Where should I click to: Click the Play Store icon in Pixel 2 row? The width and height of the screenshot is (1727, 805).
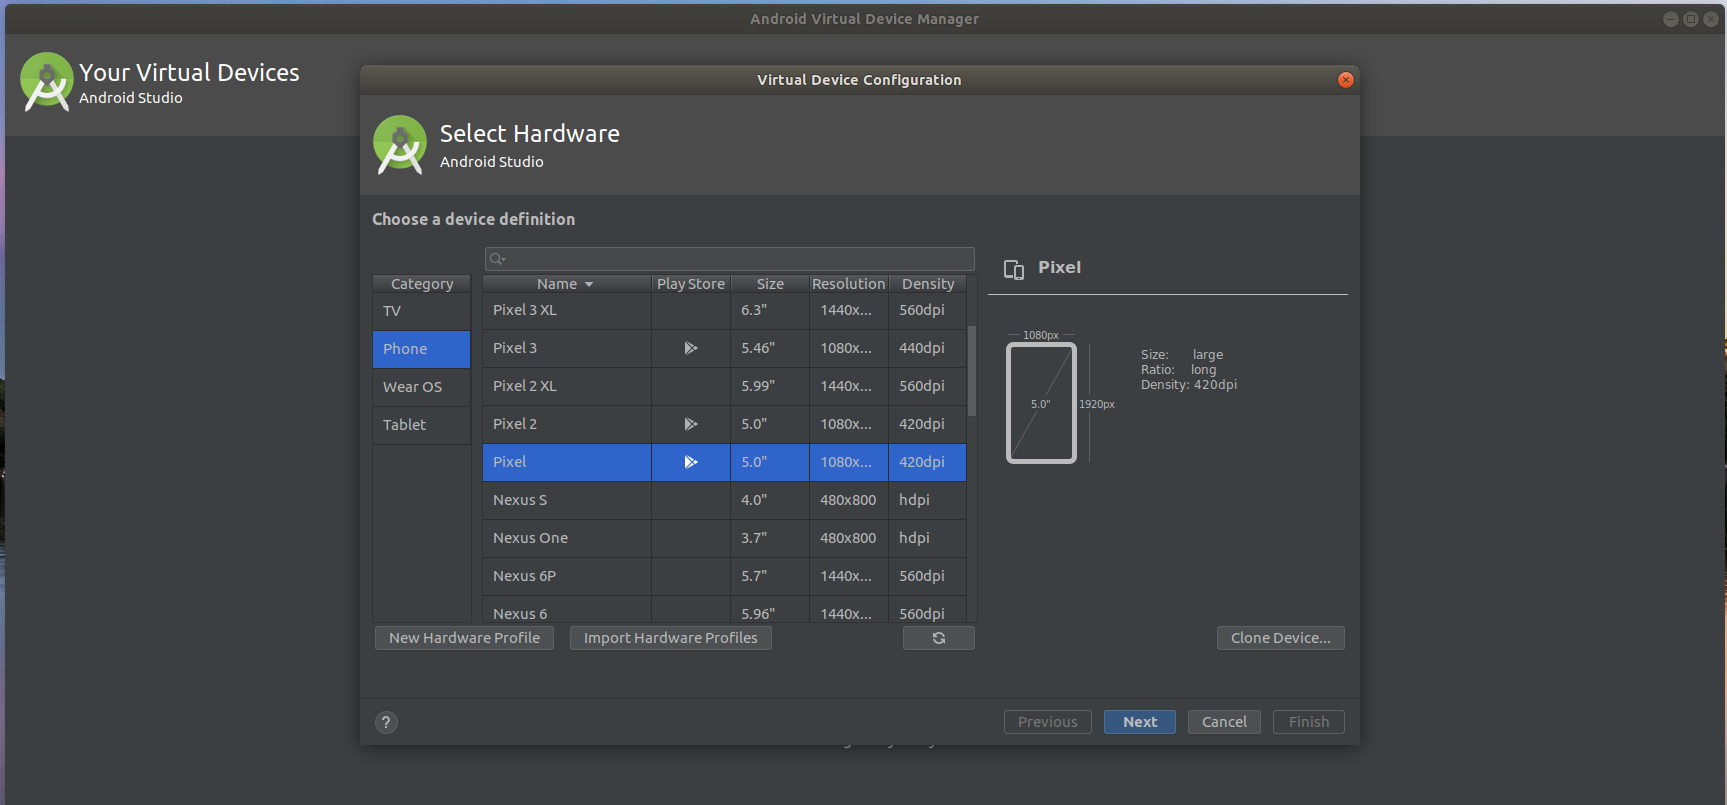(690, 424)
